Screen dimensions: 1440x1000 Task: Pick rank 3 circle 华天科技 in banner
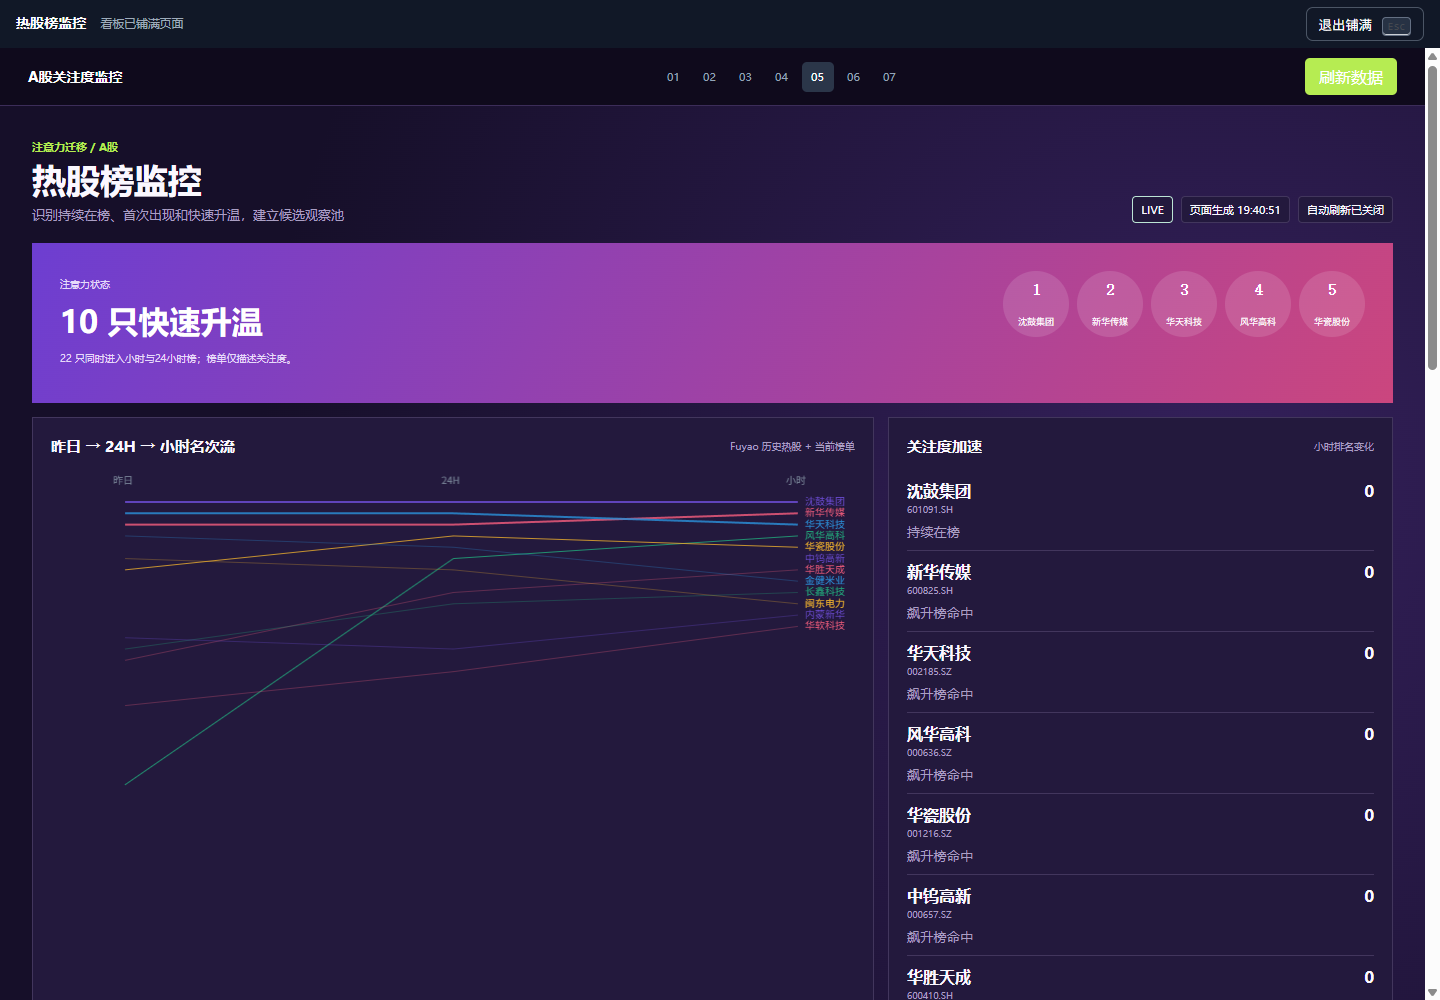point(1184,304)
